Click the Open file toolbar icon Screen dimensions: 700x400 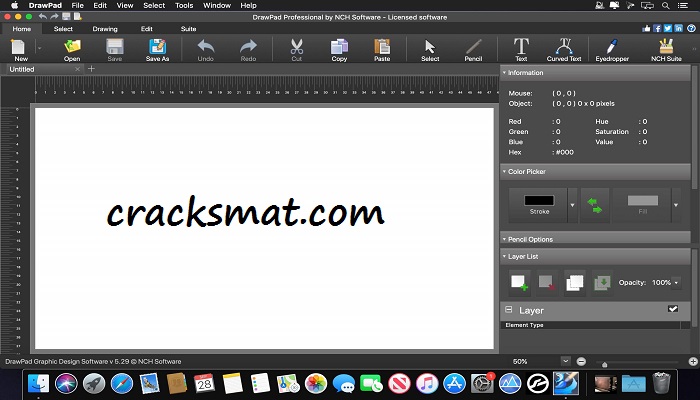(x=72, y=50)
